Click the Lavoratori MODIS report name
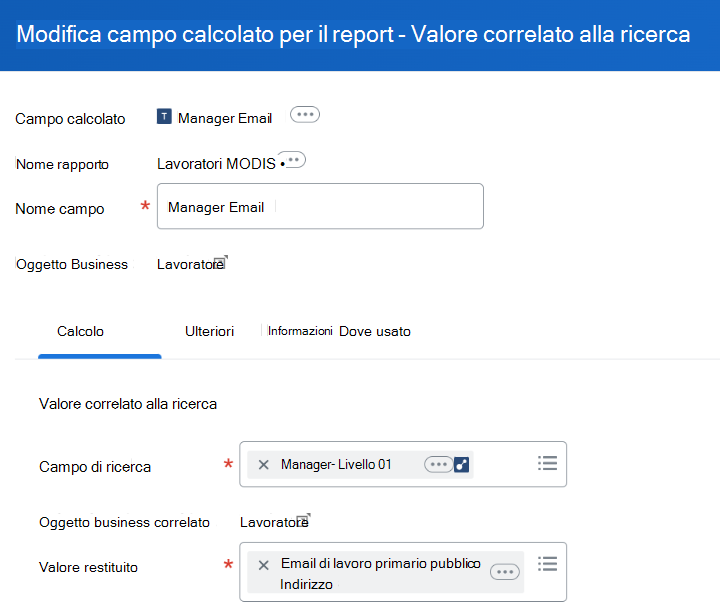Viewport: 720px width, 609px height. 216,164
